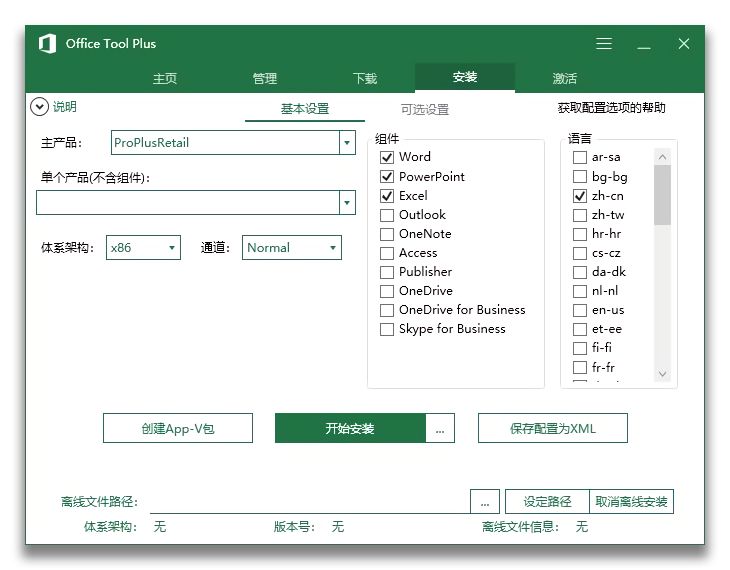The image size is (730, 570).
Task: Open the 单个产品 dropdown arrow
Action: pos(347,203)
